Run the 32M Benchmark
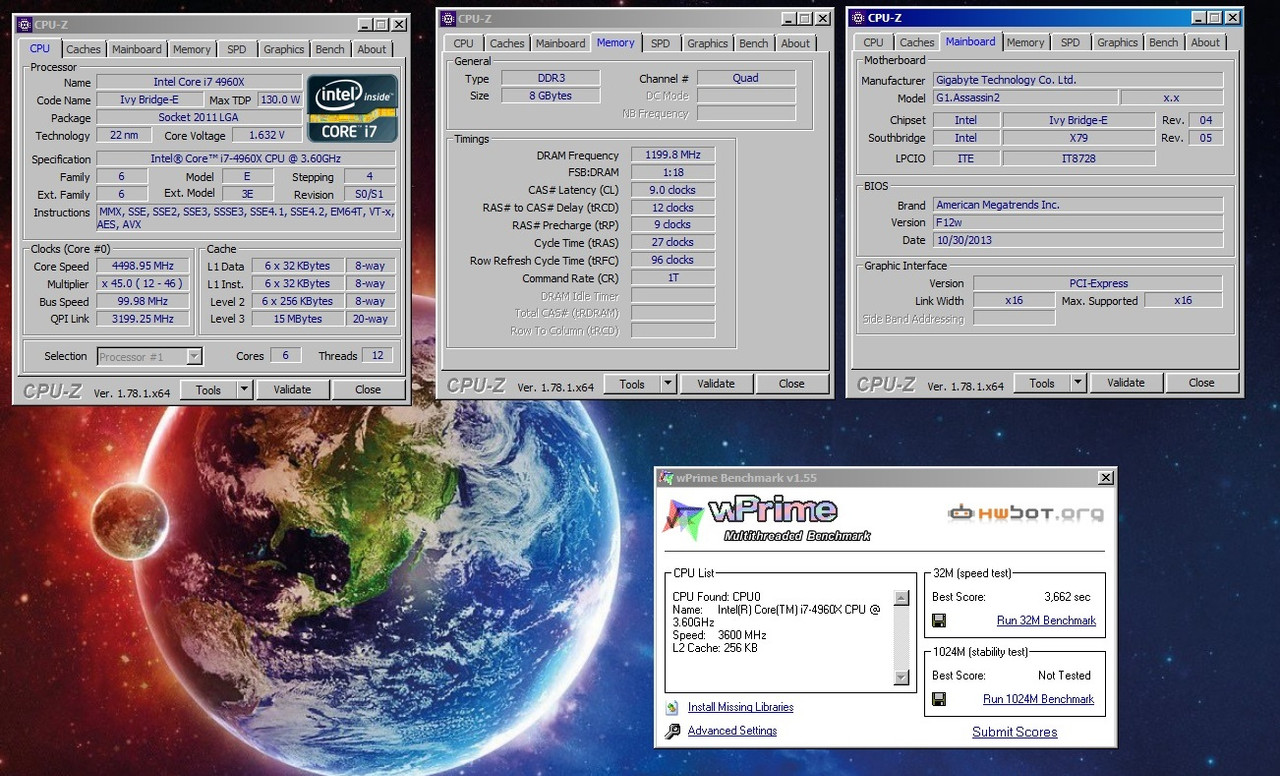The width and height of the screenshot is (1280, 776). (1046, 620)
